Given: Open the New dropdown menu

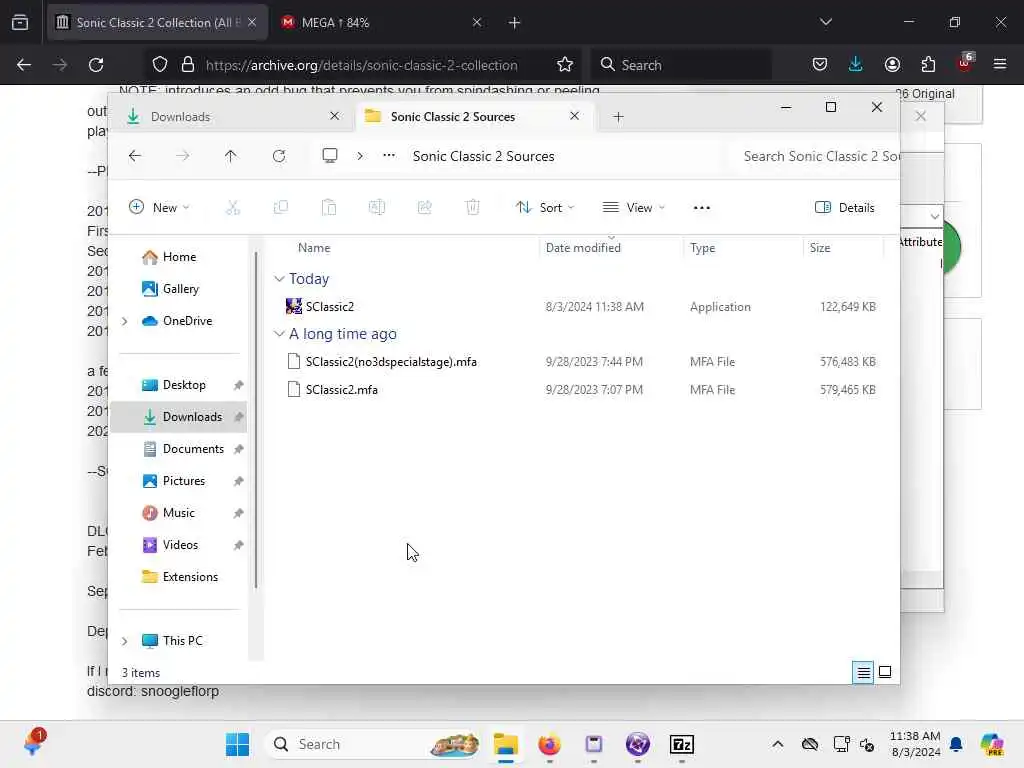Looking at the screenshot, I should click(x=159, y=208).
